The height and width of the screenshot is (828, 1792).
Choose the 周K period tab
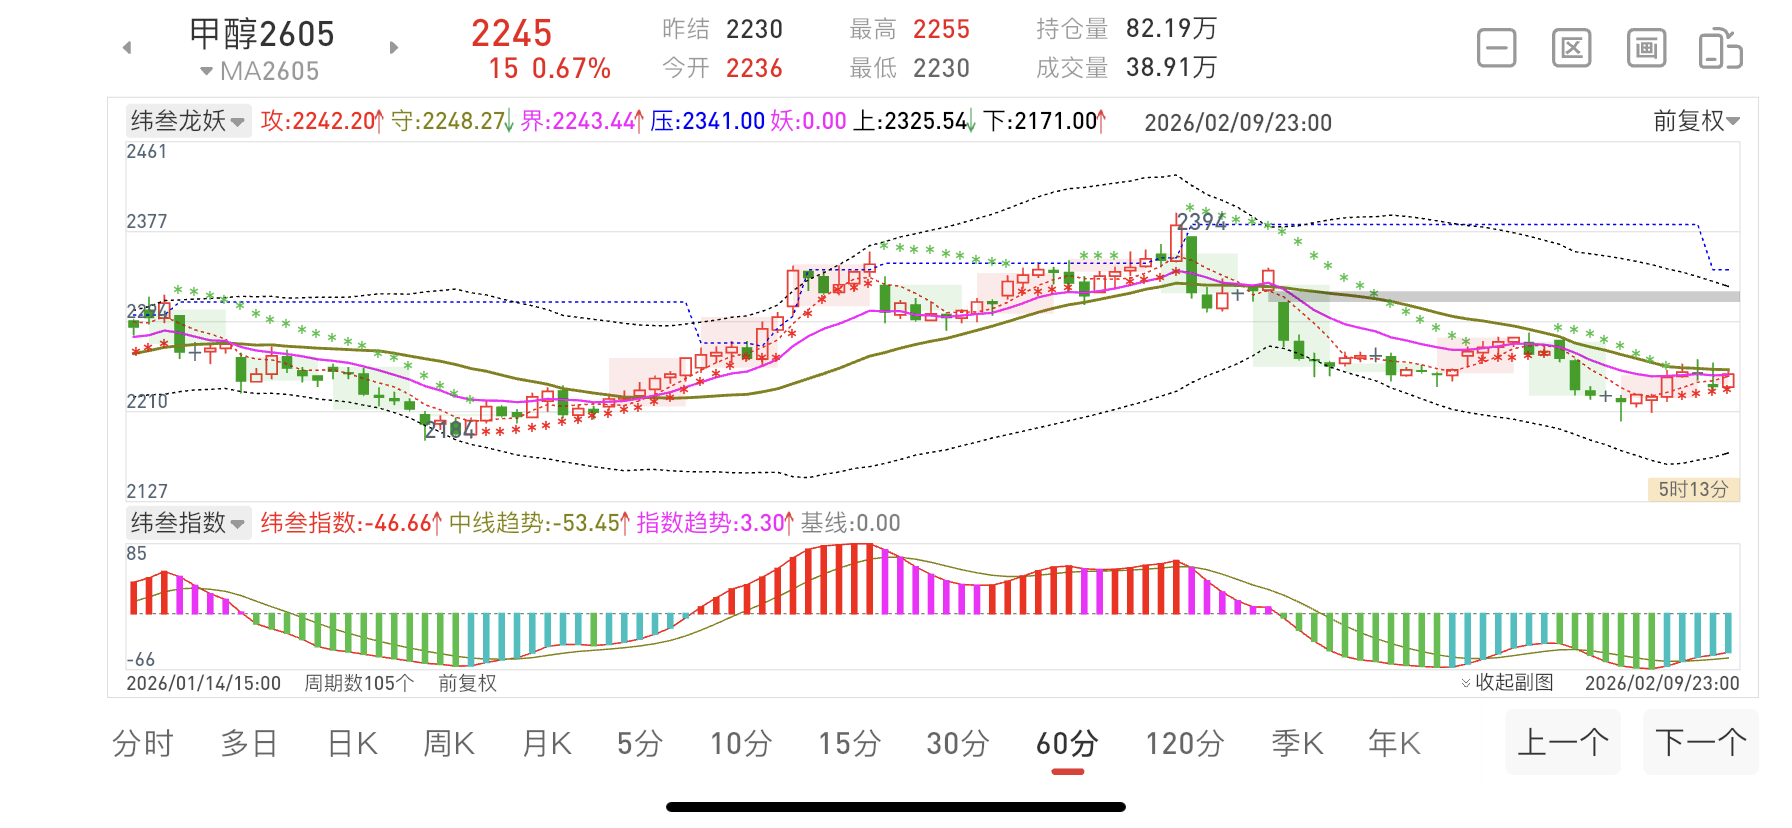tap(449, 743)
